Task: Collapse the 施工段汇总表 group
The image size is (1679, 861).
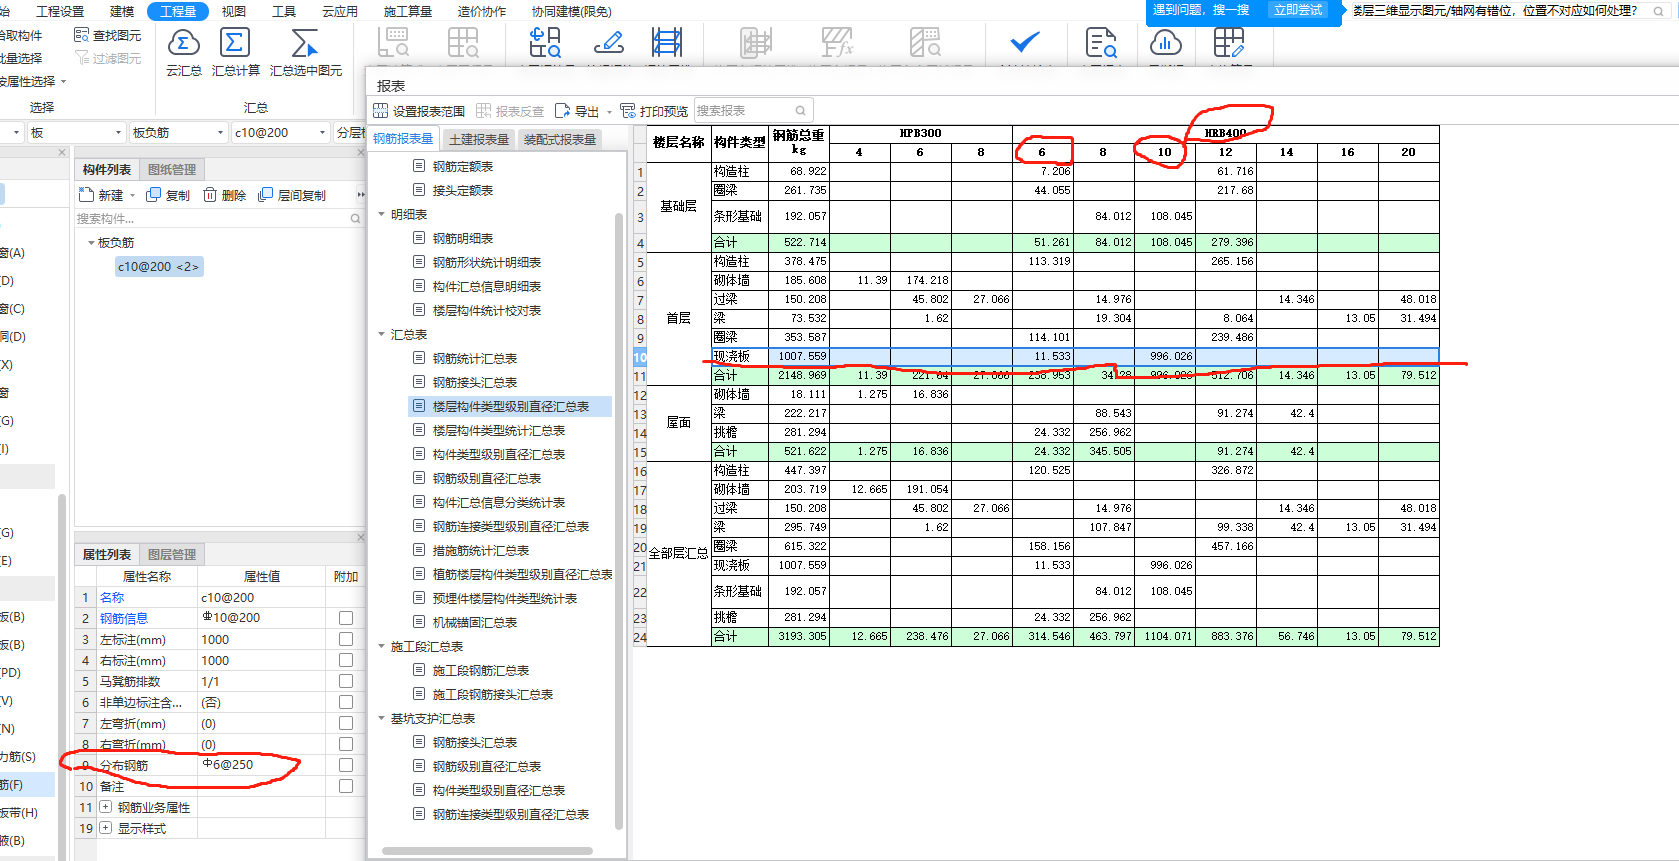Action: (381, 647)
